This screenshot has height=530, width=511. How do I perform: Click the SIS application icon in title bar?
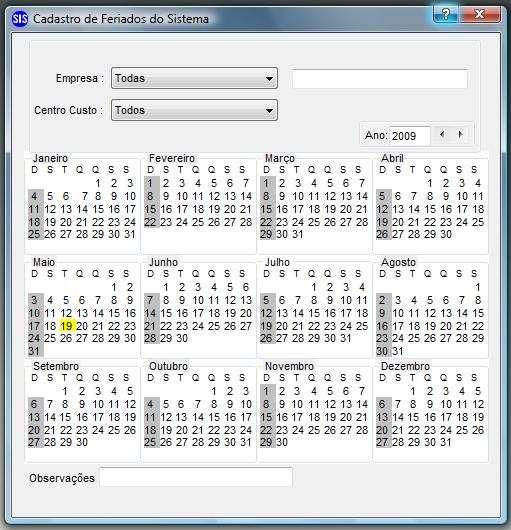click(20, 19)
